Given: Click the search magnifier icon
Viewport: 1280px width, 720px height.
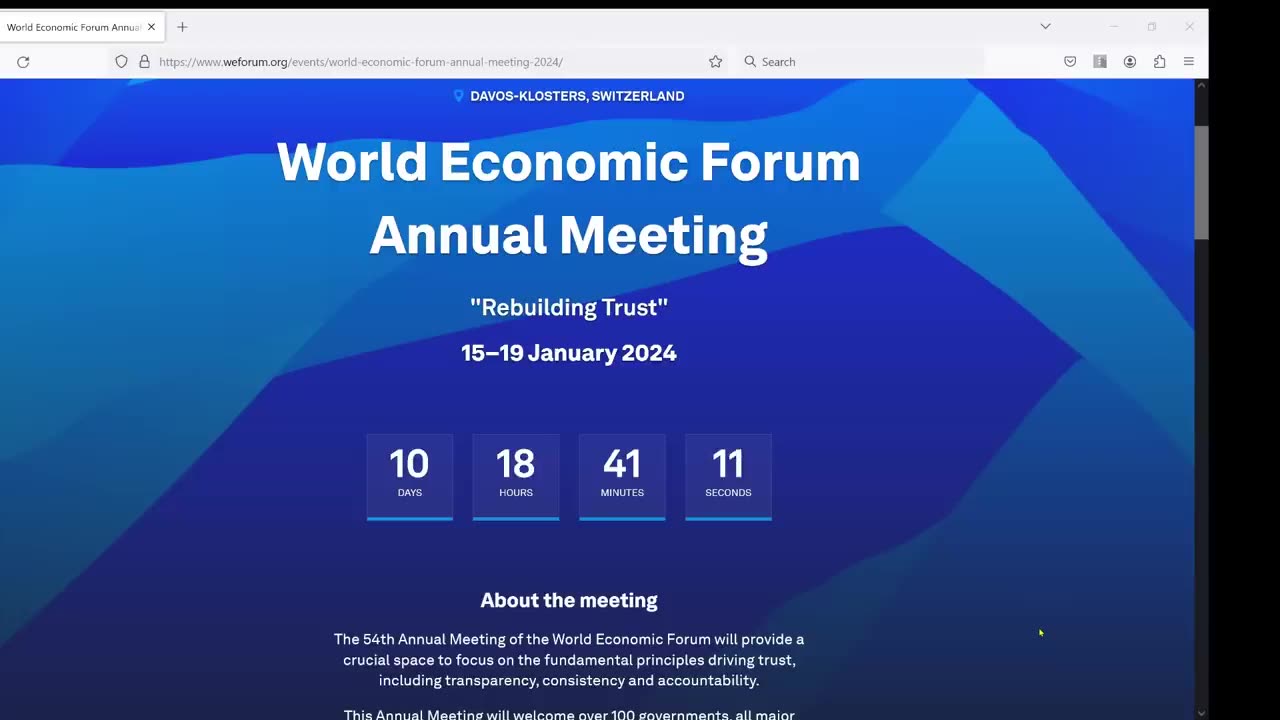Looking at the screenshot, I should pos(750,62).
